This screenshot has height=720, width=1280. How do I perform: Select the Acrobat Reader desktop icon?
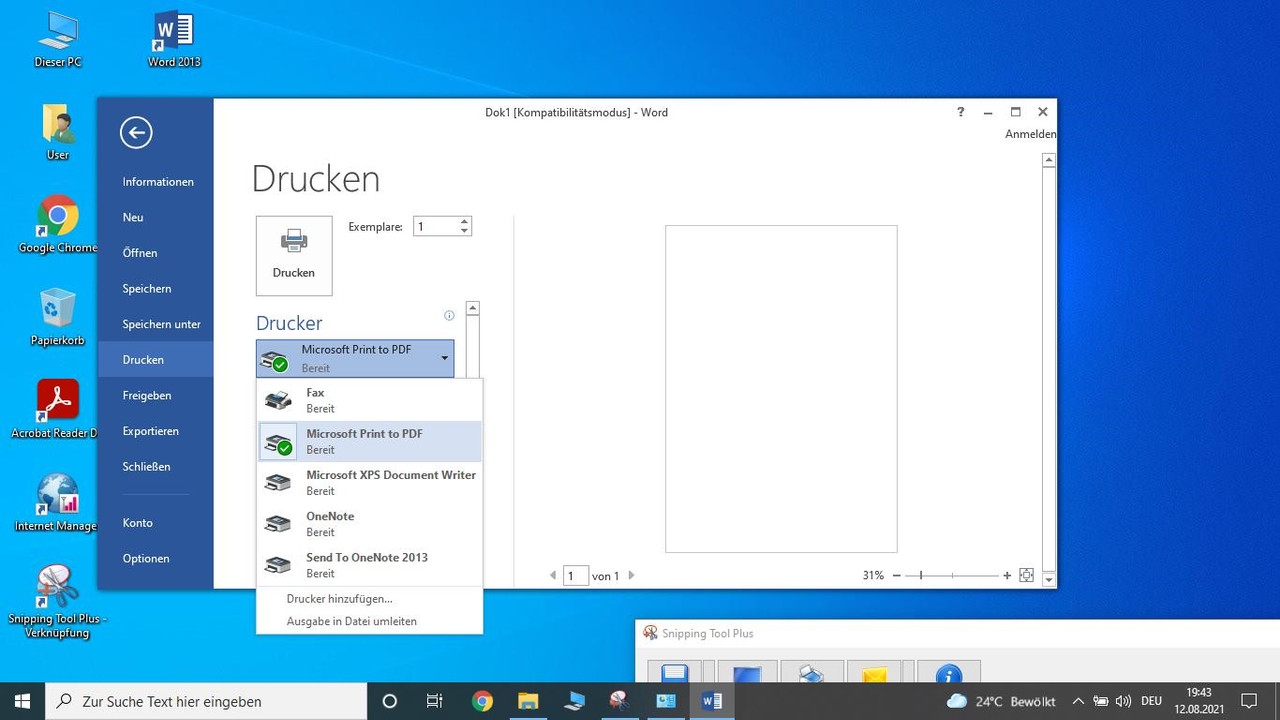coord(58,410)
